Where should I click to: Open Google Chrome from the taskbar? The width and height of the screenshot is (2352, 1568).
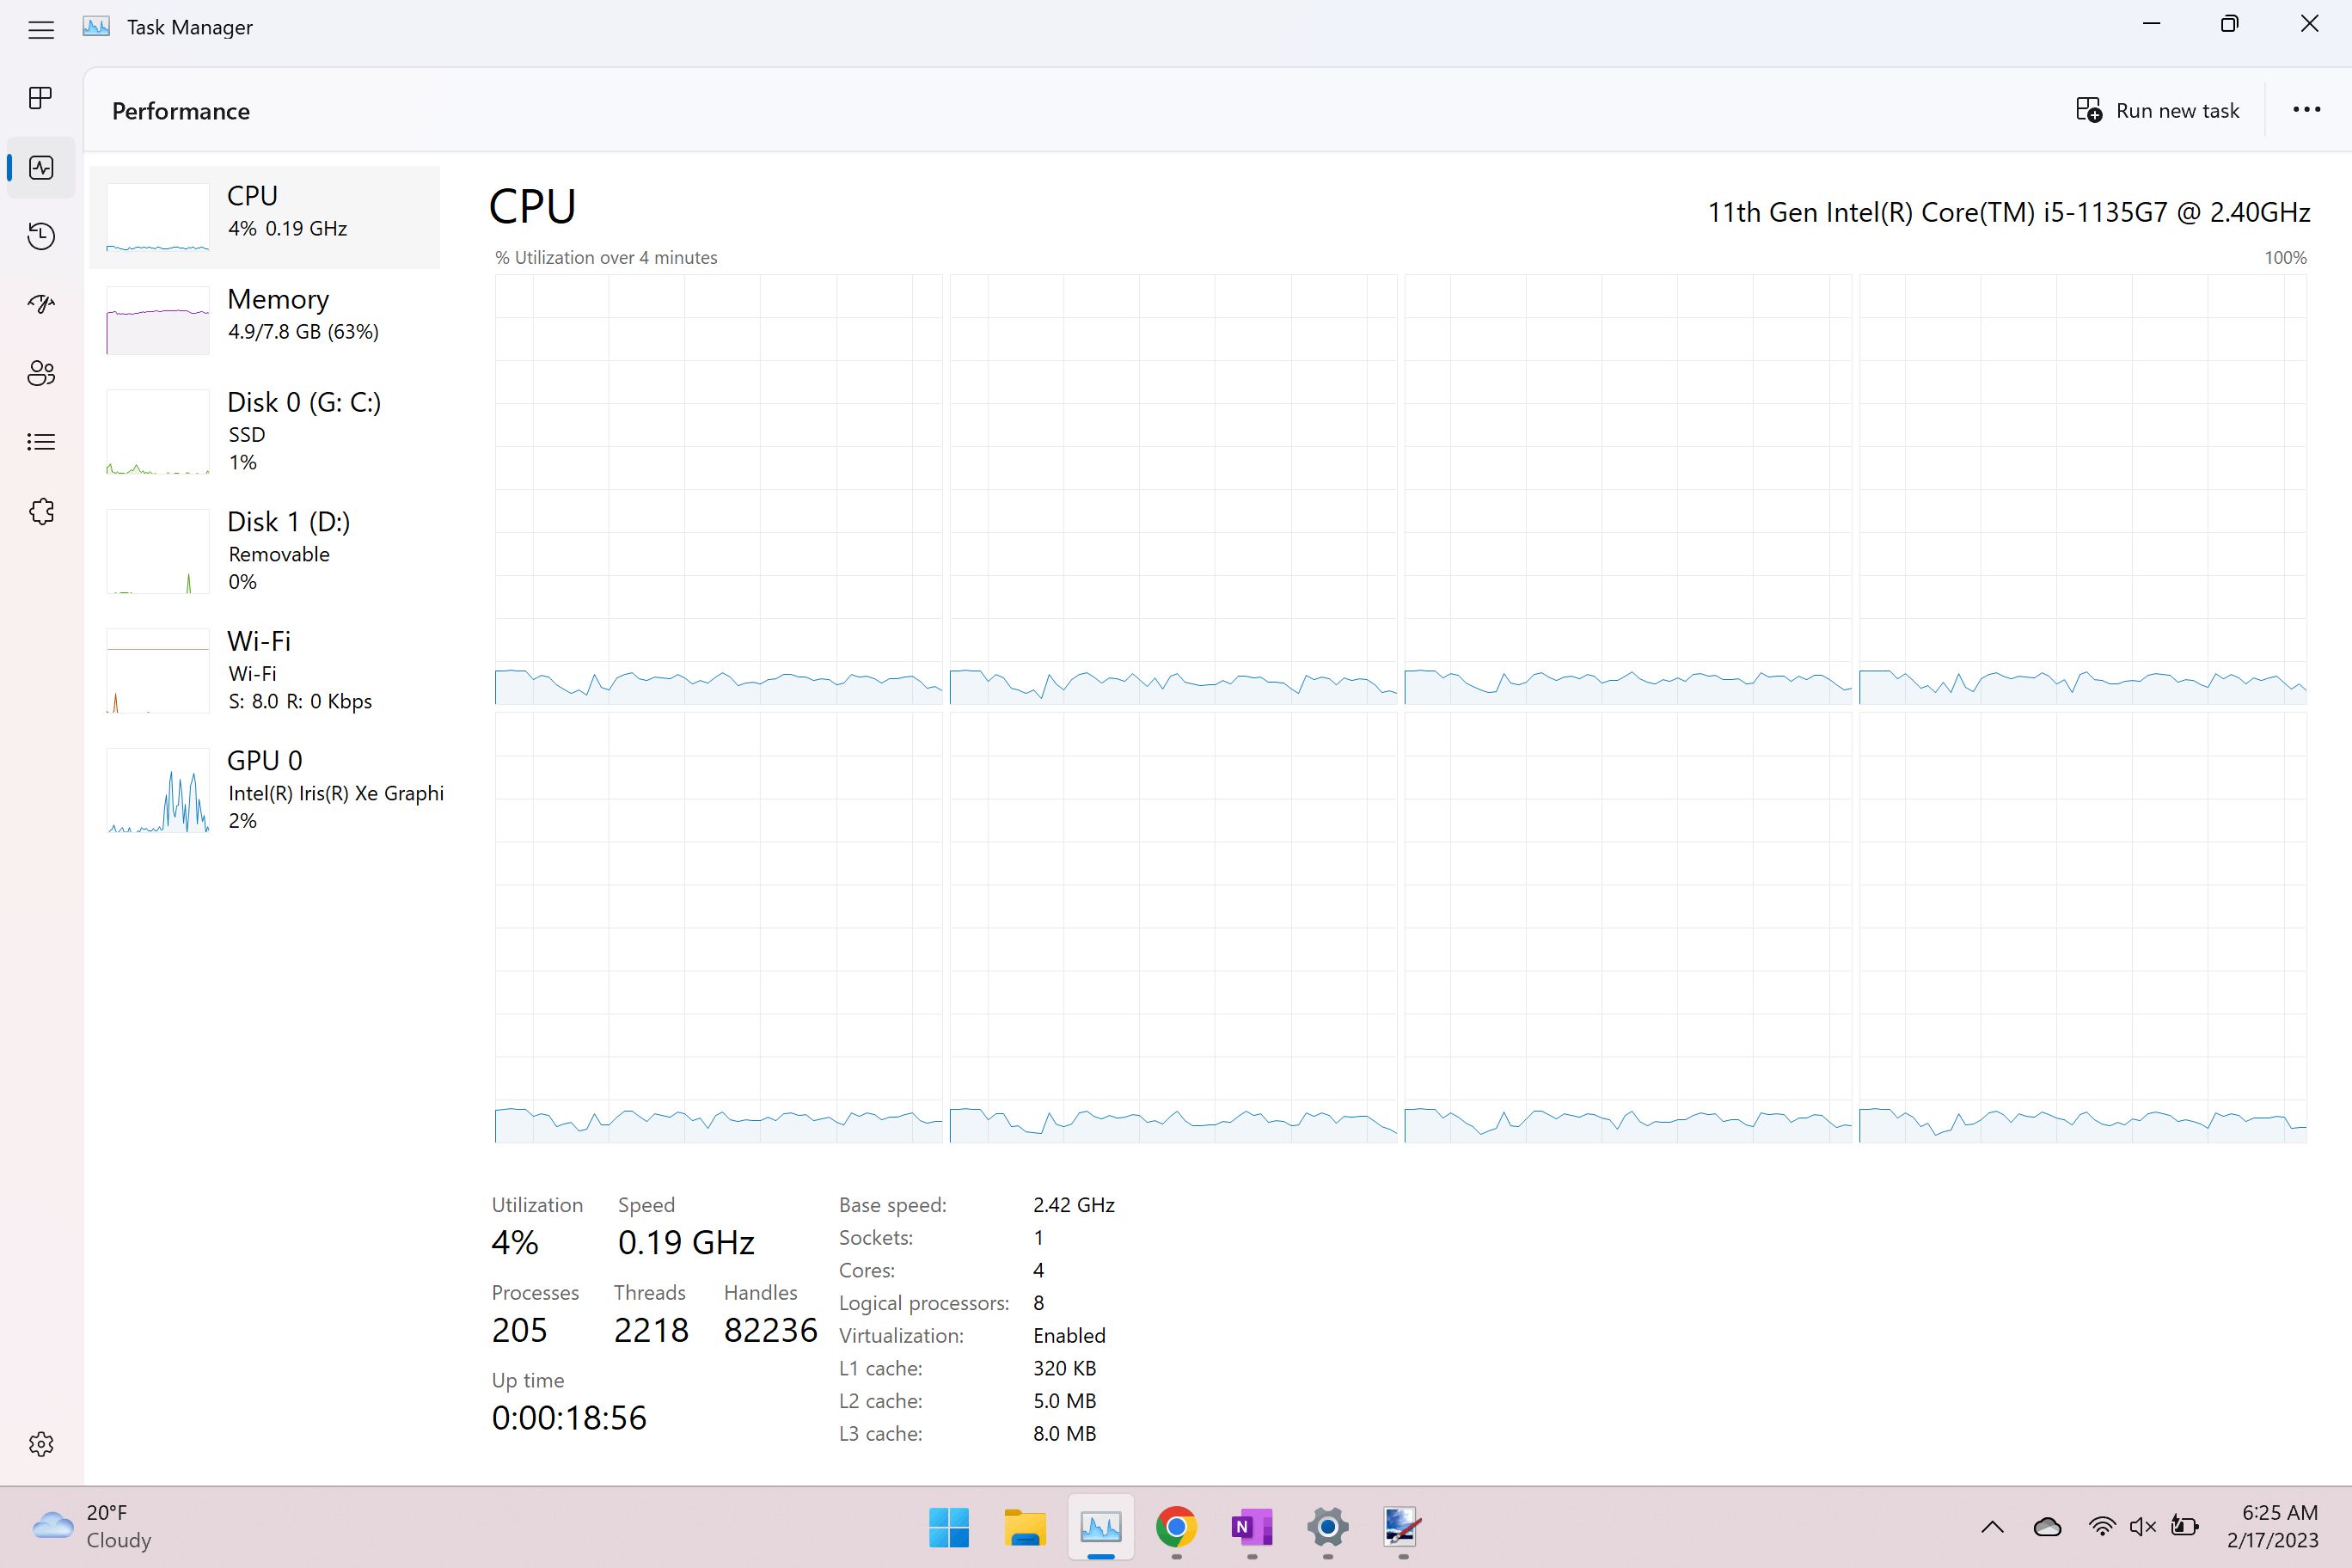pos(1176,1526)
